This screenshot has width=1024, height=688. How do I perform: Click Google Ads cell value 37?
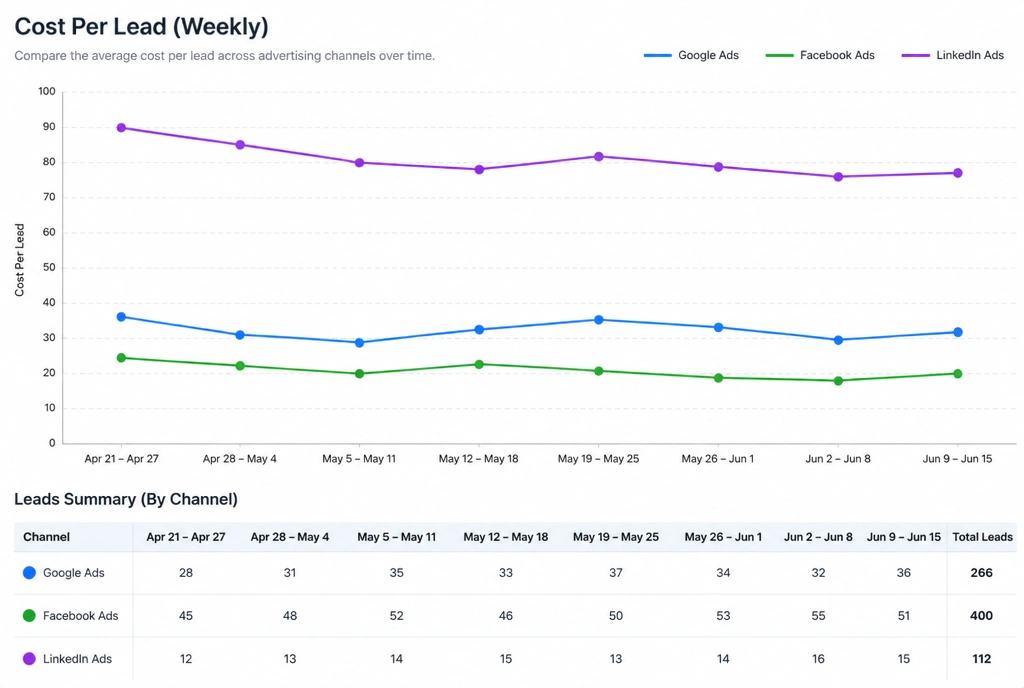(x=616, y=572)
